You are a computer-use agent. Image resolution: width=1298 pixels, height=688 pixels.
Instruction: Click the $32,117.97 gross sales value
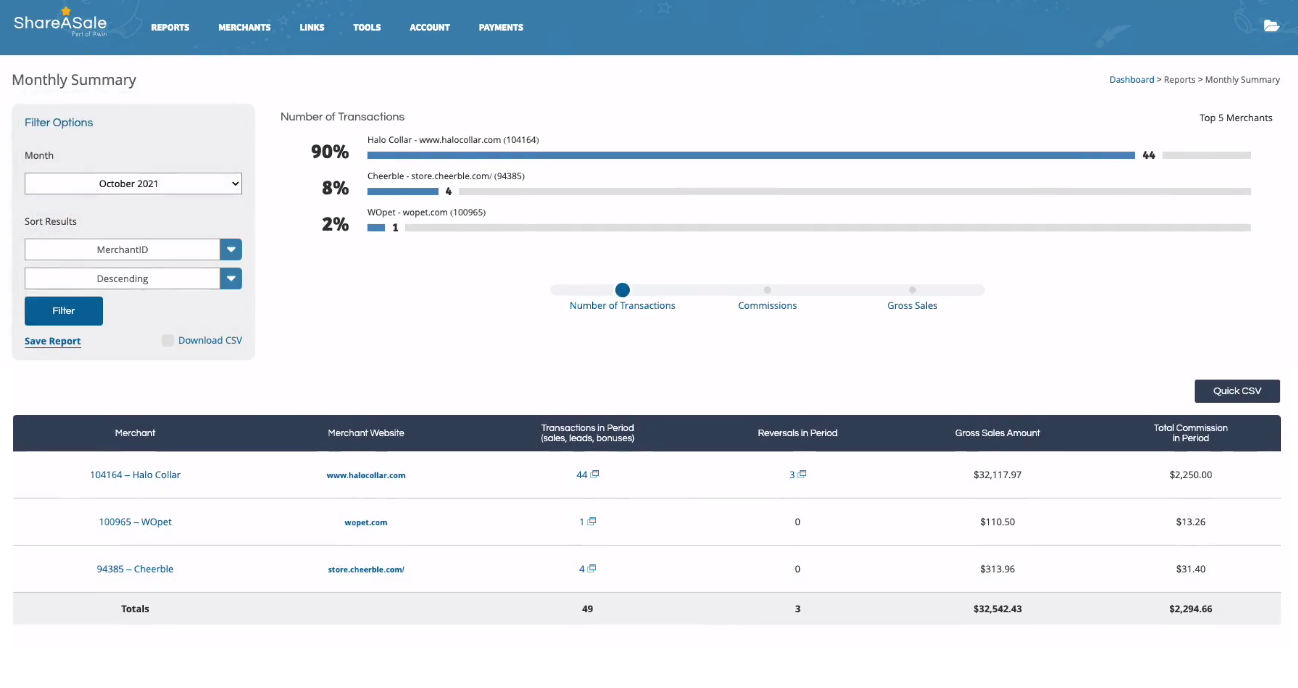pos(997,475)
